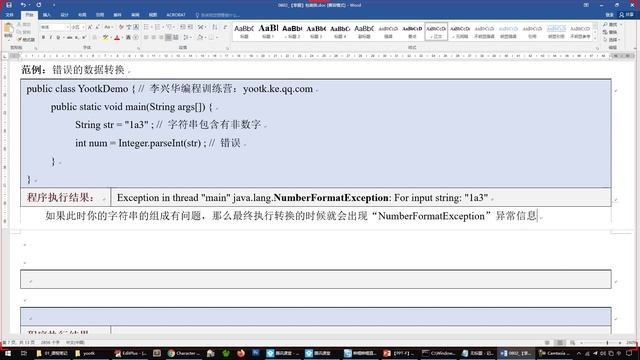Insert a numbered list
Image resolution: width=640 pixels, height=360 pixels.
[158, 27]
